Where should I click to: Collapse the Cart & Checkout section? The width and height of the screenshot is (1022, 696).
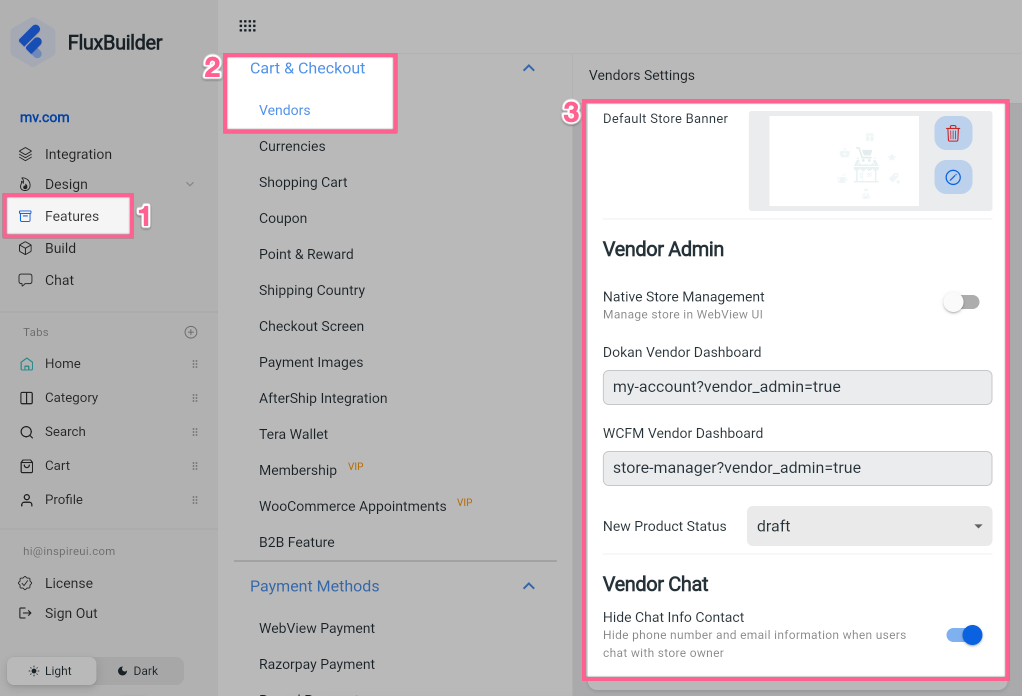pos(529,68)
